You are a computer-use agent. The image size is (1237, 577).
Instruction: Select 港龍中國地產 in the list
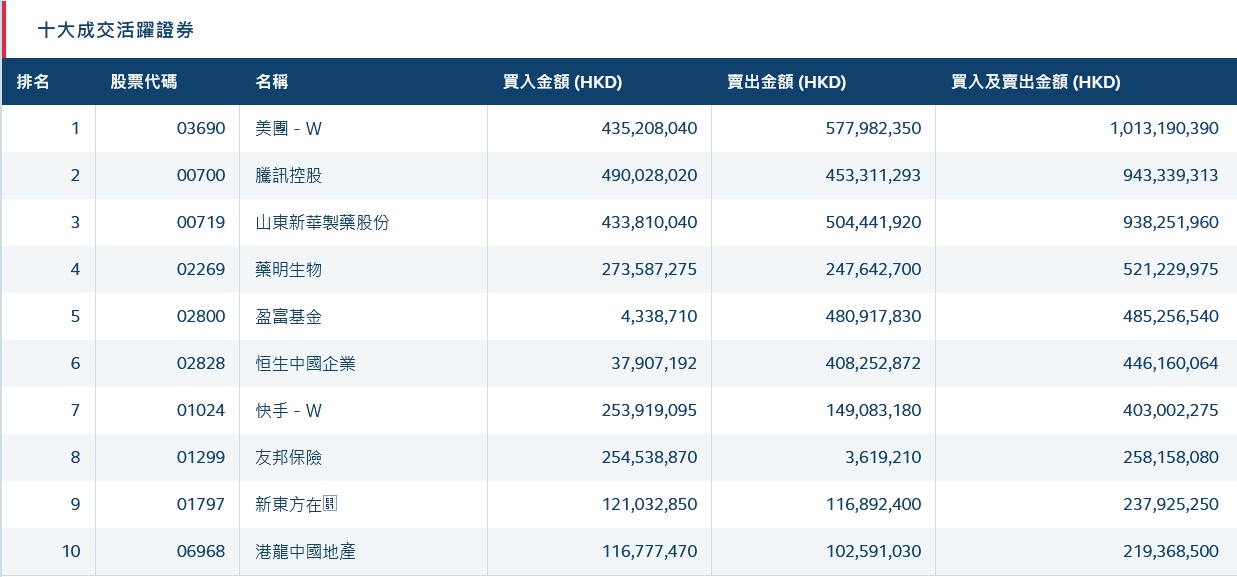click(x=305, y=551)
